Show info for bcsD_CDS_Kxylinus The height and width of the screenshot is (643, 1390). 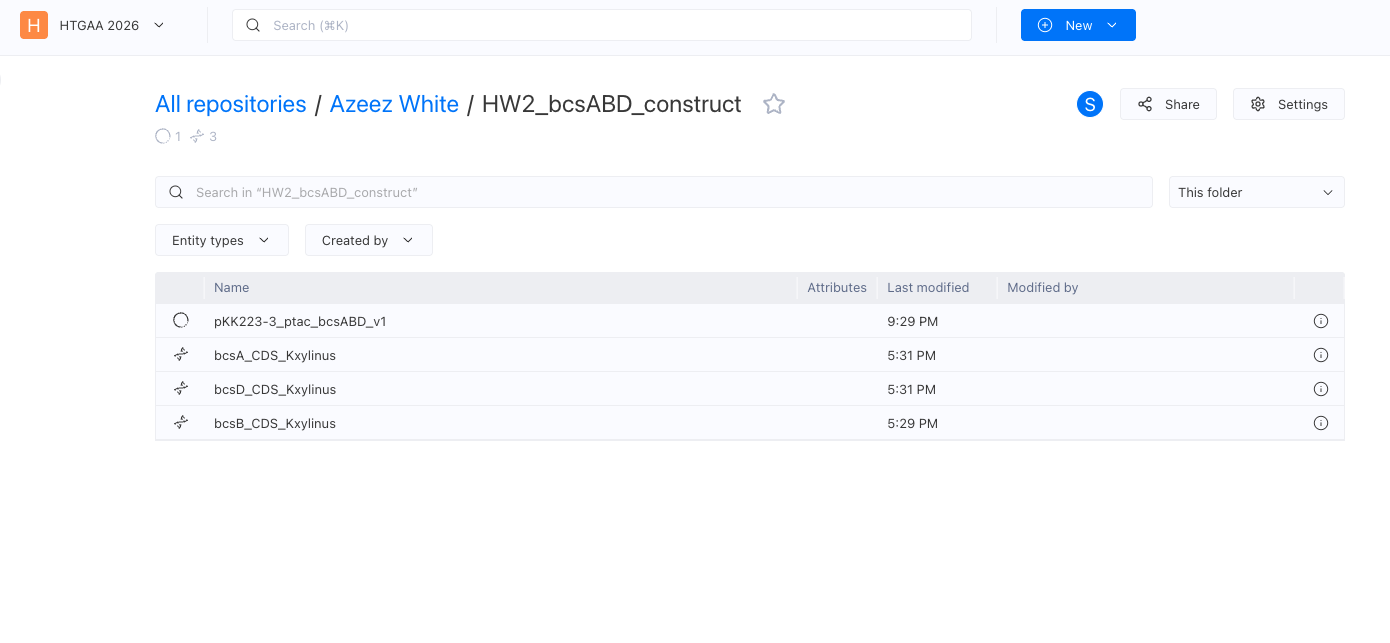[1320, 389]
